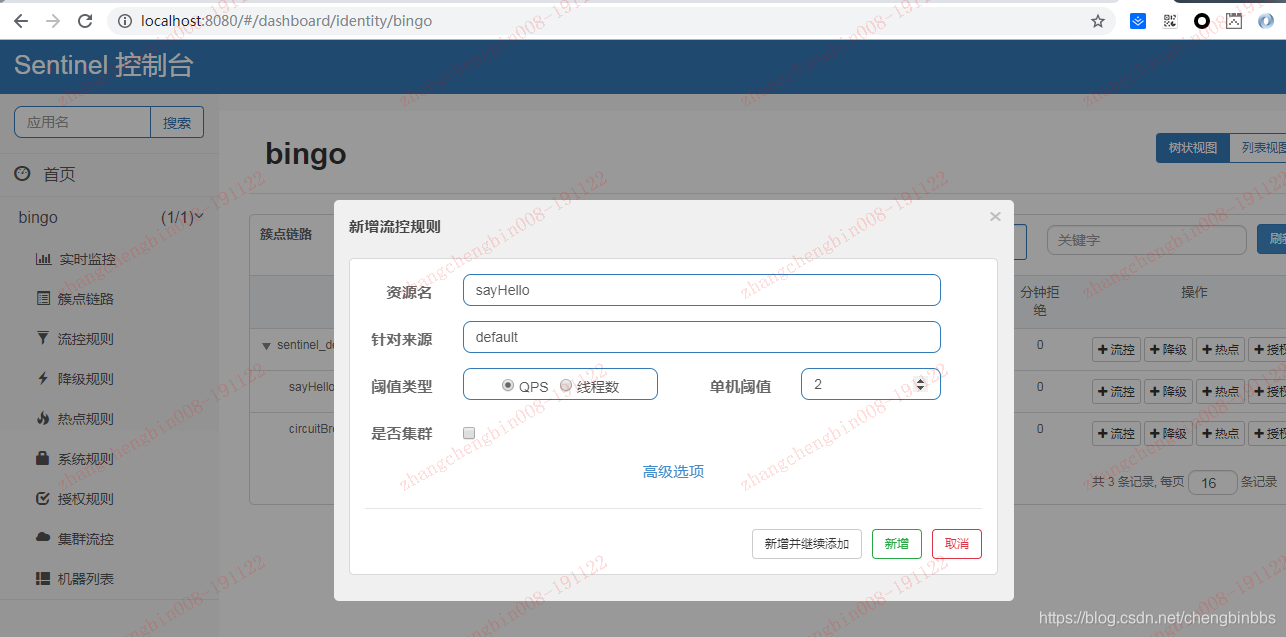Collapse the sentinel_de tree row triangle
Image resolution: width=1286 pixels, height=637 pixels.
point(266,346)
